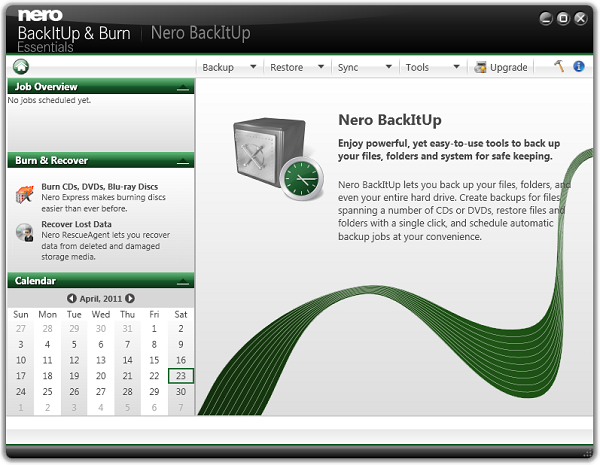Click the Nero BackItUp heading
The width and height of the screenshot is (600, 465).
click(390, 120)
